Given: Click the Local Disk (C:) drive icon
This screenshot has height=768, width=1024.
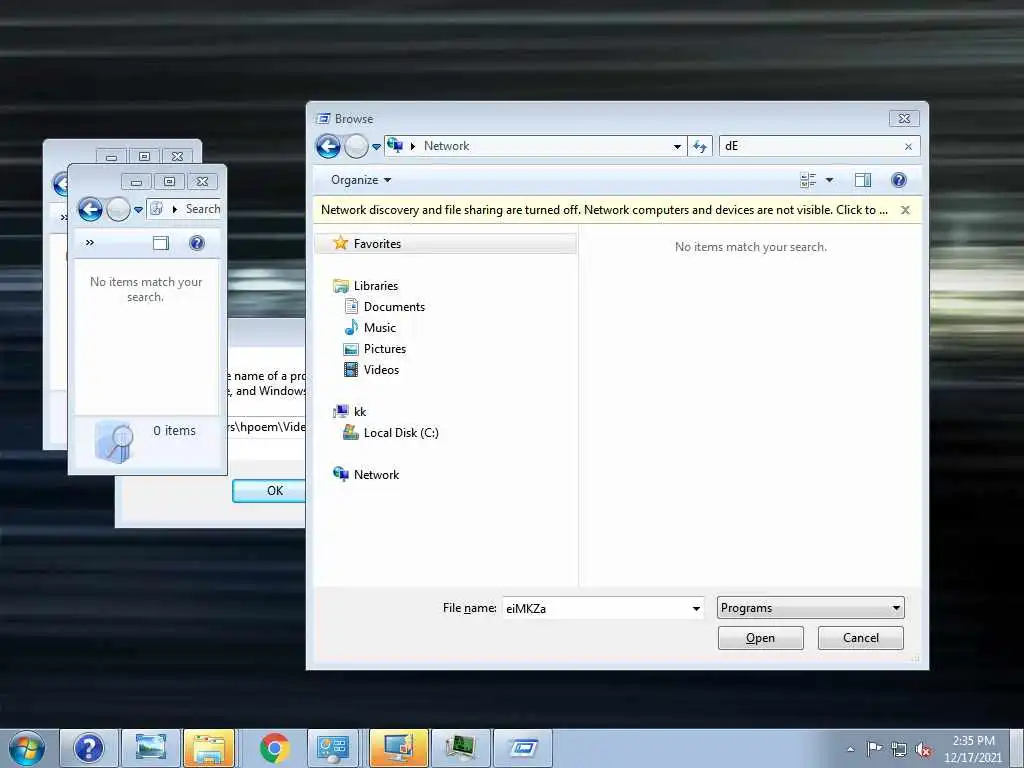Looking at the screenshot, I should pos(351,432).
